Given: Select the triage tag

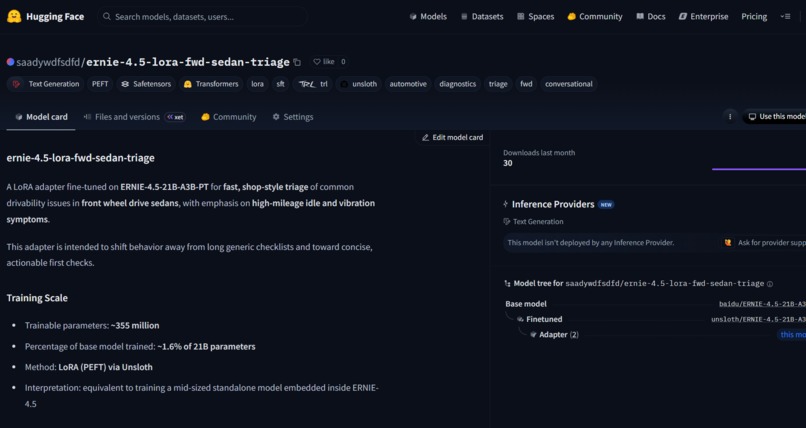Looking at the screenshot, I should tap(498, 84).
